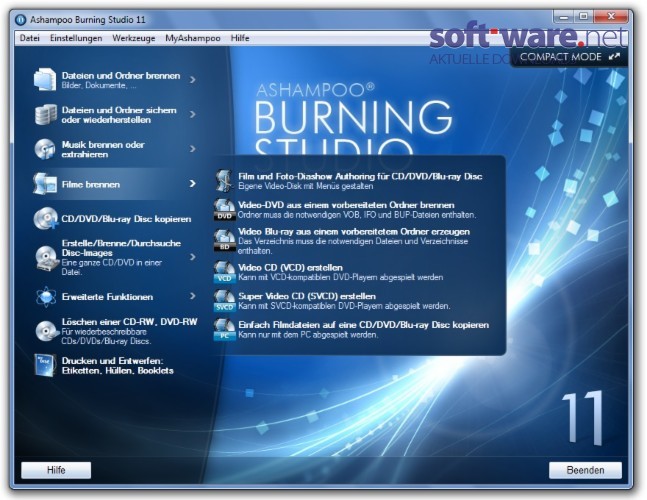Click the Film und Foto-Diashow Authoring icon
This screenshot has width=647, height=500.
point(225,181)
